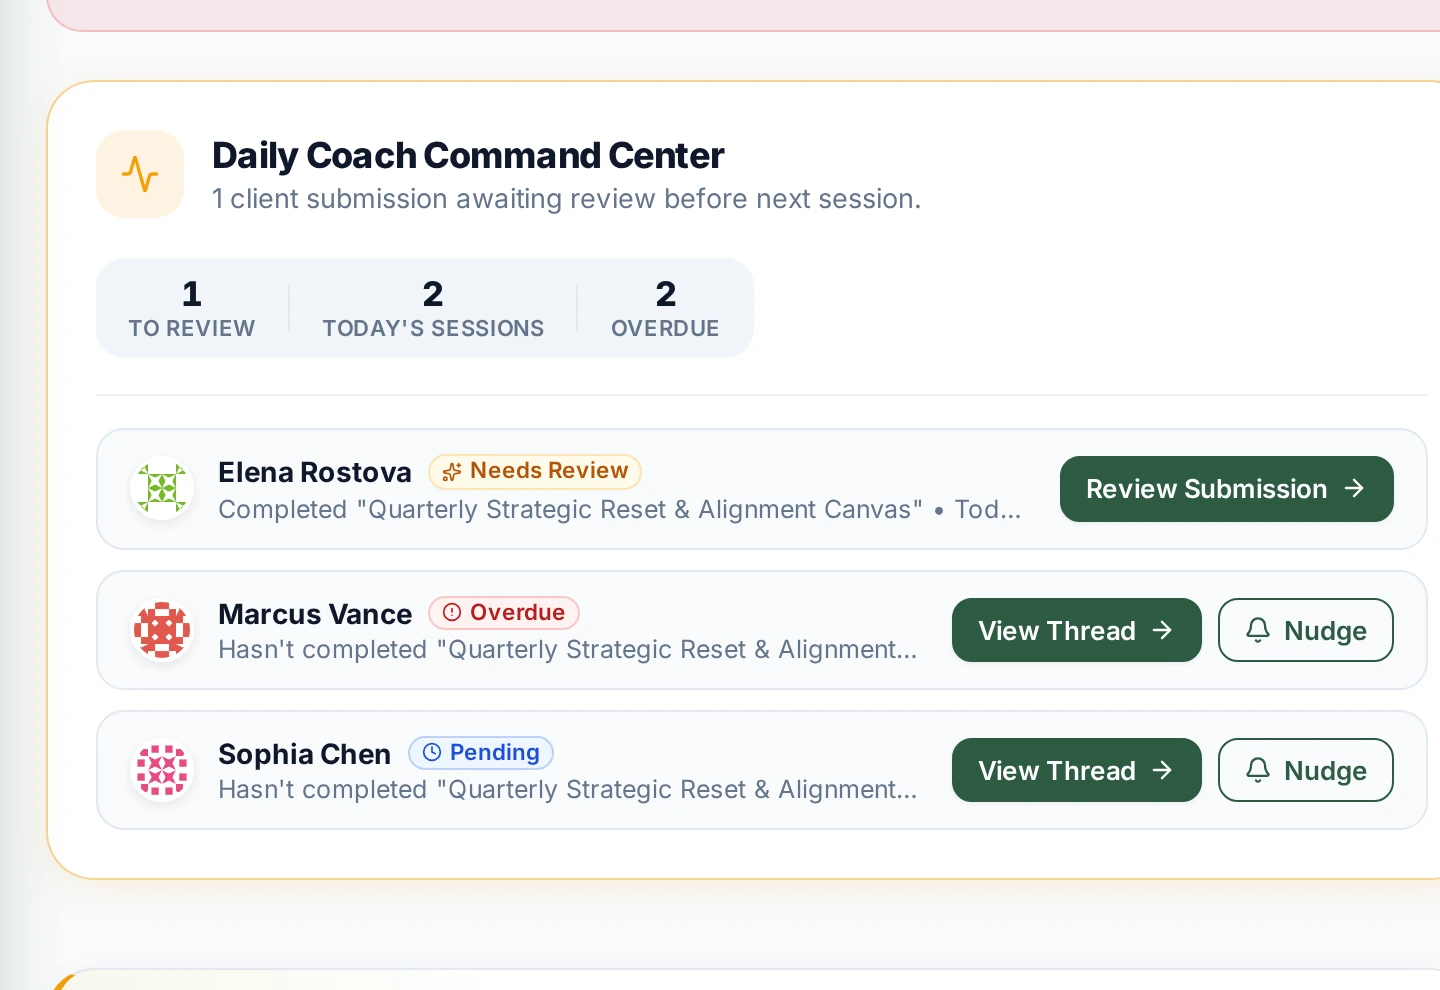Click Elena's Completed "Quarterly Strategic Reset" description
This screenshot has height=990, width=1440.
tap(620, 509)
